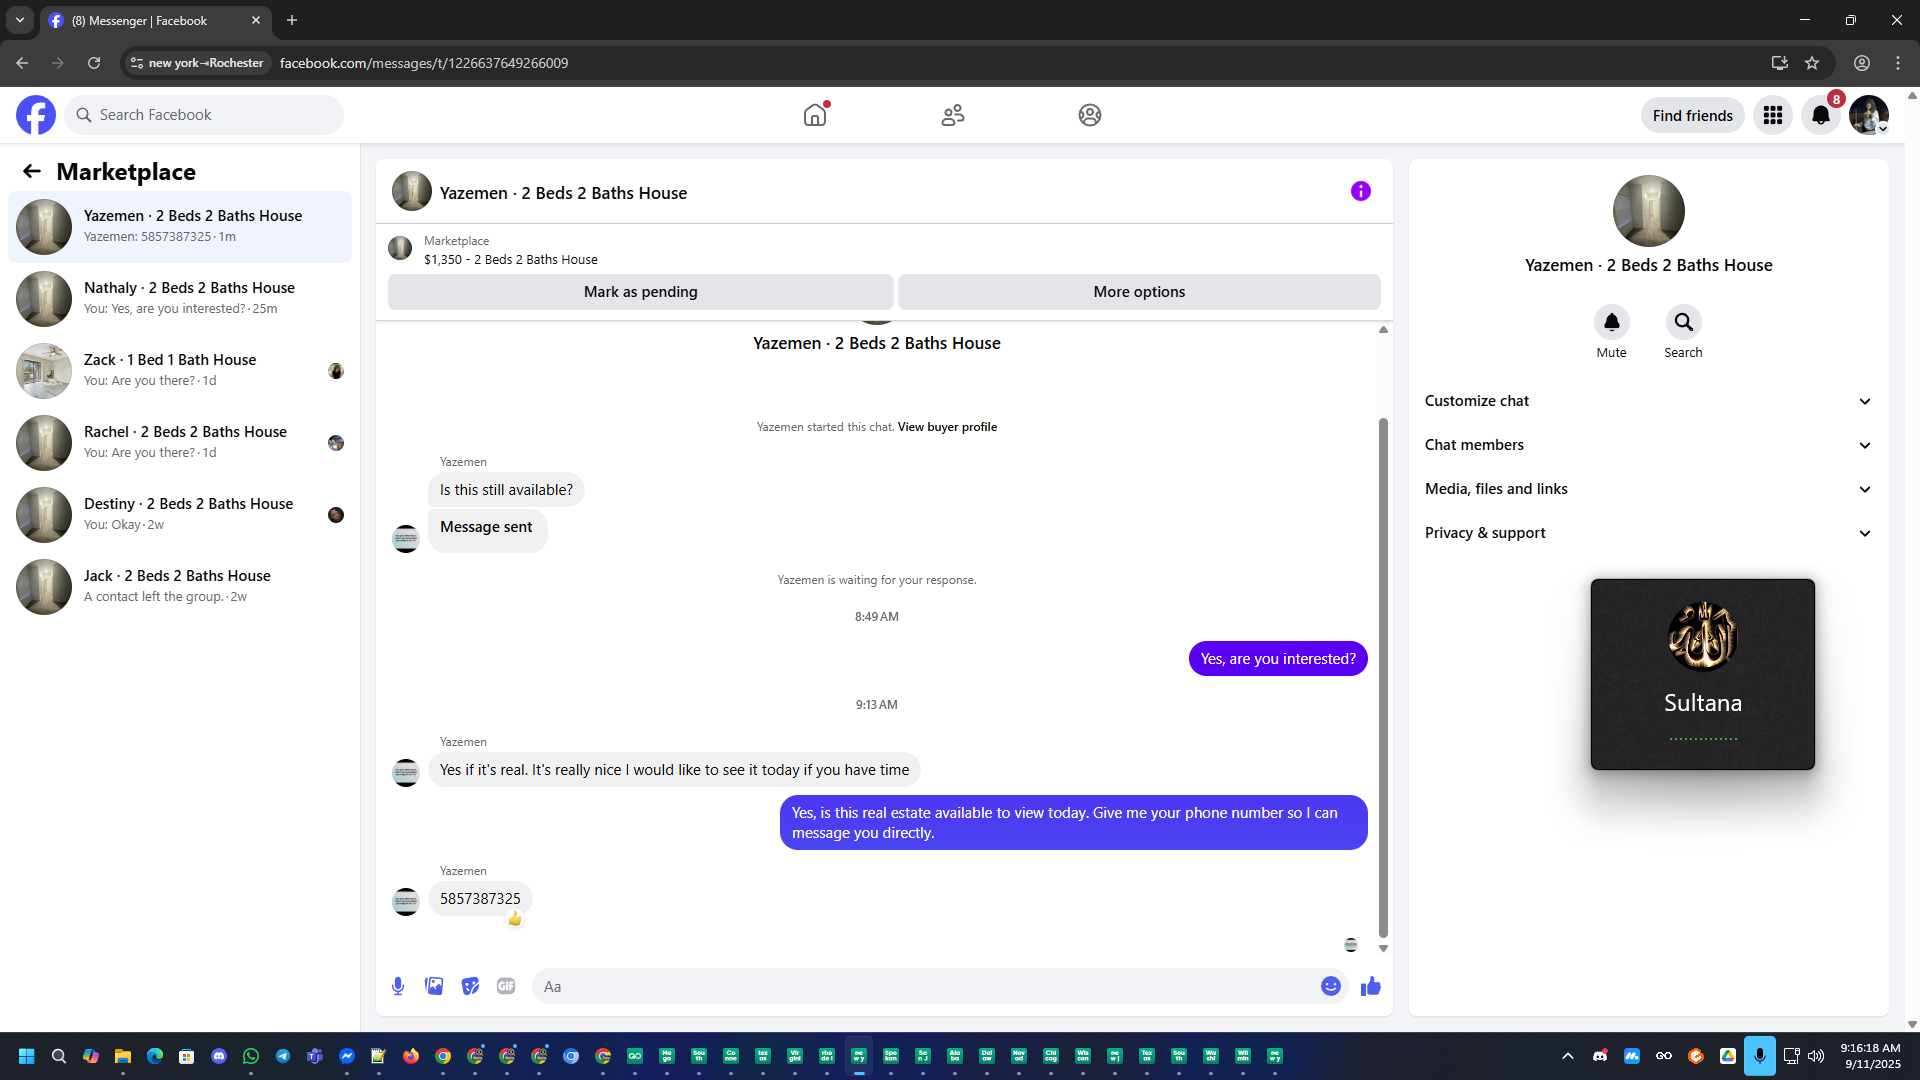Click the voice clip microphone icon
1920x1080 pixels.
398,986
